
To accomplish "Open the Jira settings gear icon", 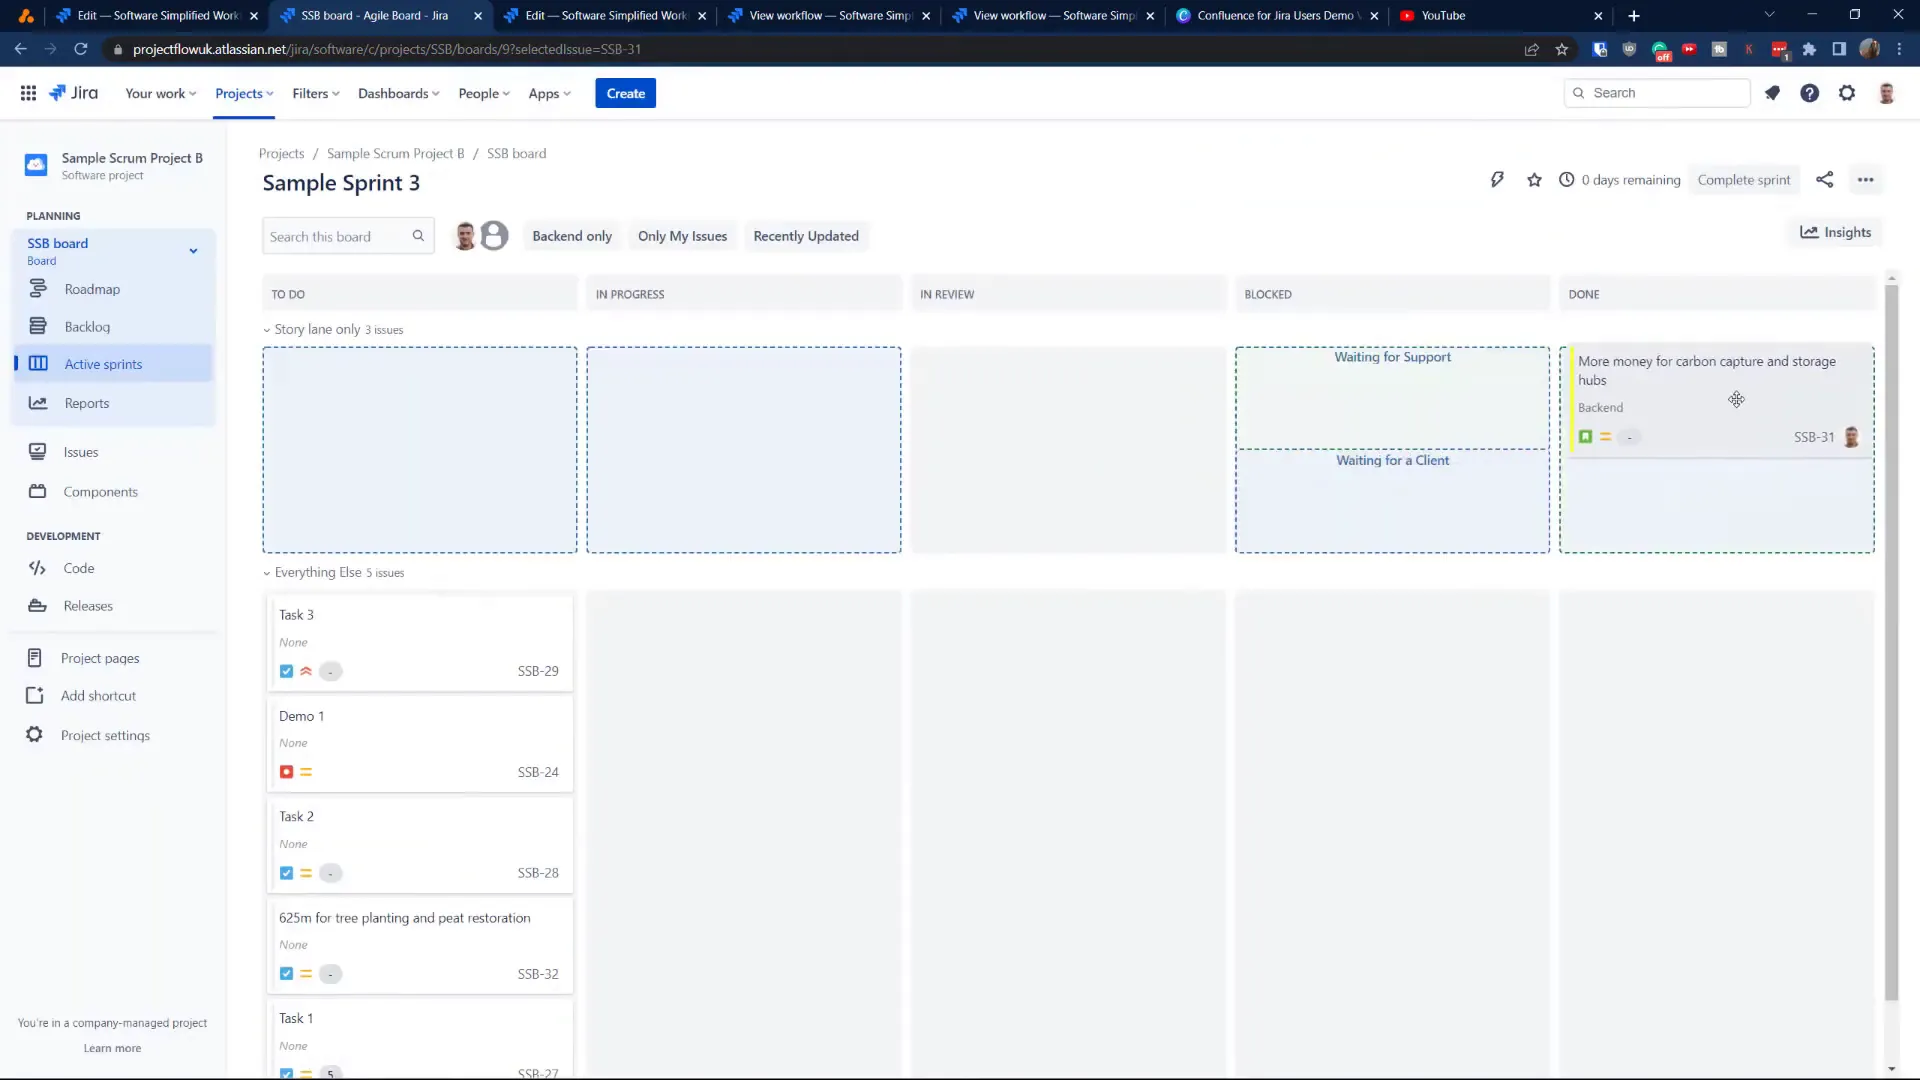I will pyautogui.click(x=1847, y=93).
